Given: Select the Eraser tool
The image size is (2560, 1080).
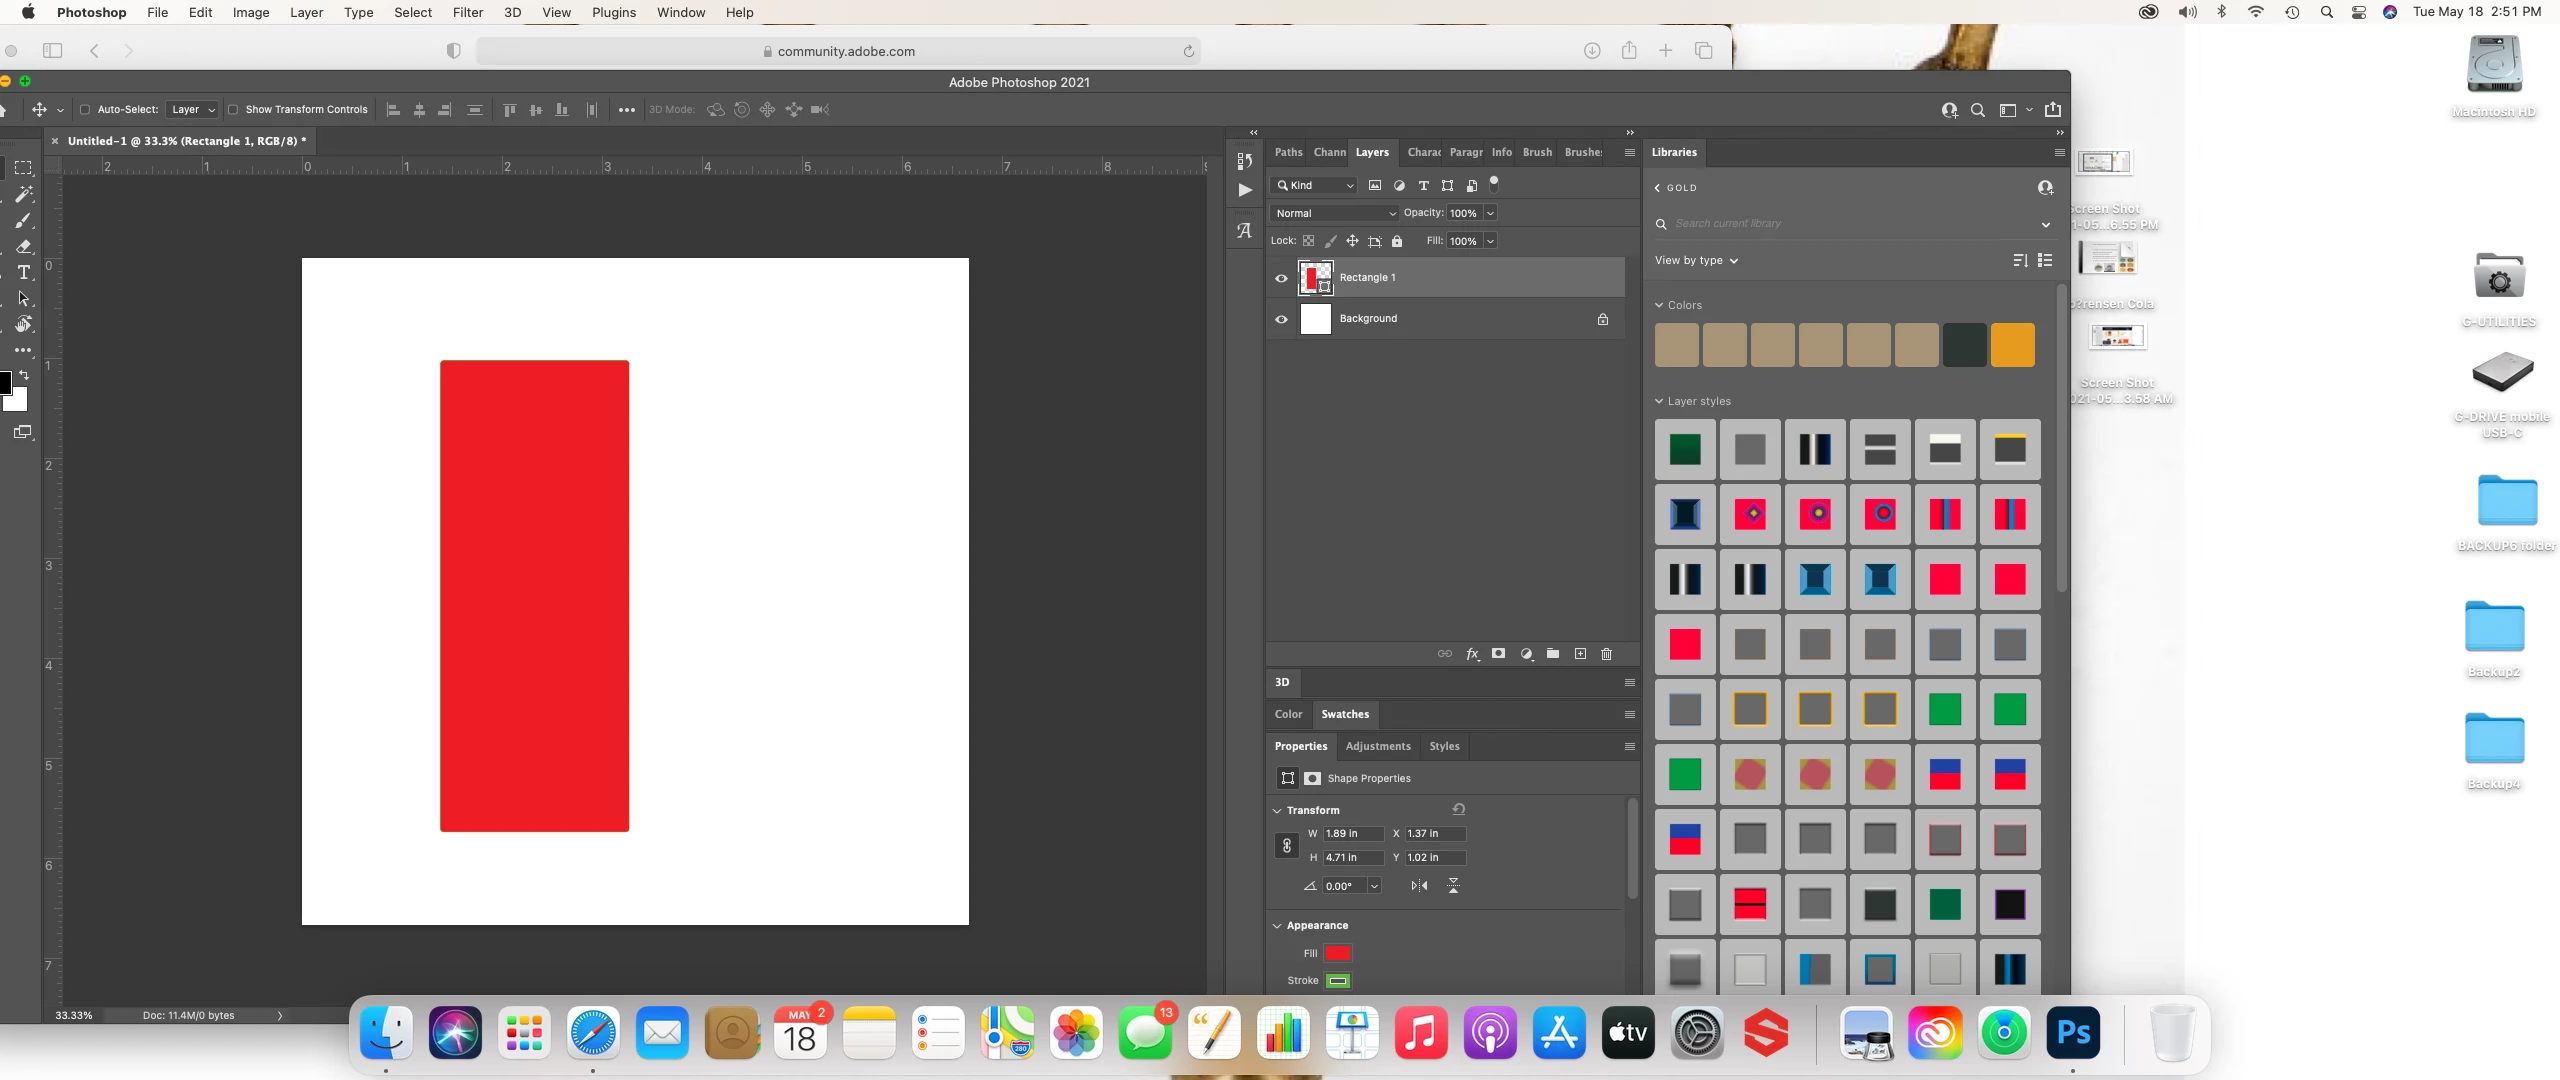Looking at the screenshot, I should pyautogui.click(x=24, y=246).
